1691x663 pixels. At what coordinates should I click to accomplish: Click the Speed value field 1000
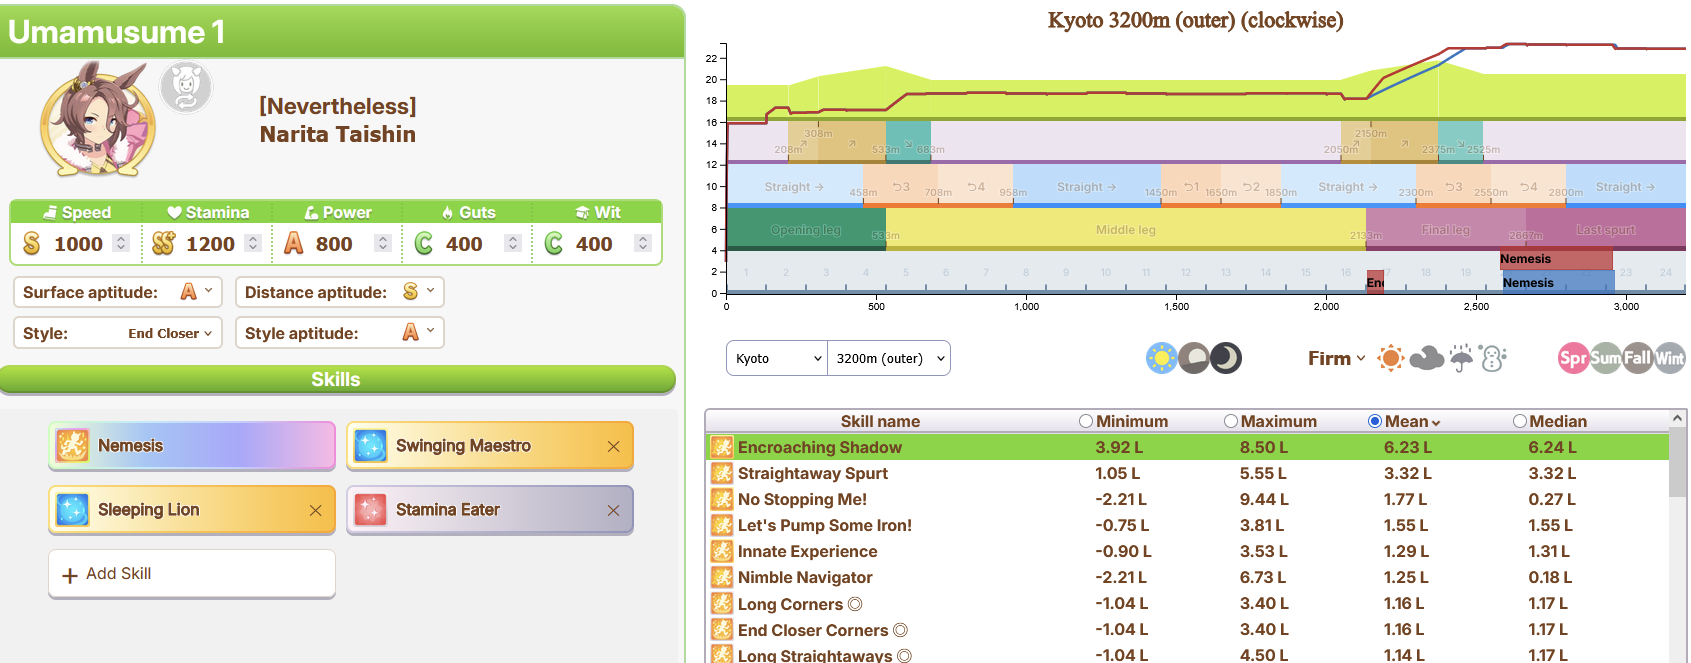pyautogui.click(x=79, y=244)
